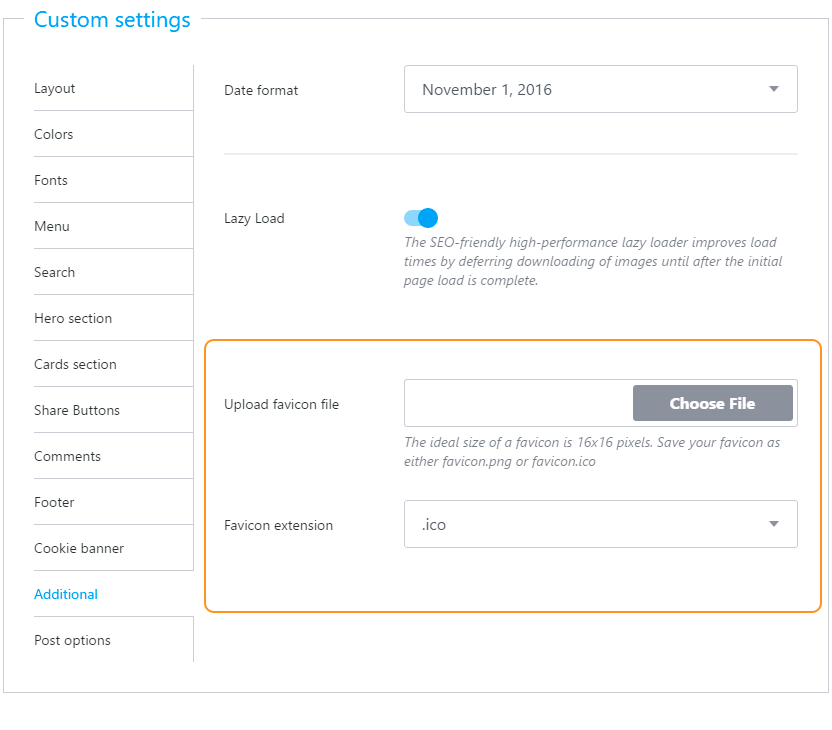Viewport: 832px width, 730px height.
Task: Open the Layout settings tab
Action: pyautogui.click(x=55, y=88)
